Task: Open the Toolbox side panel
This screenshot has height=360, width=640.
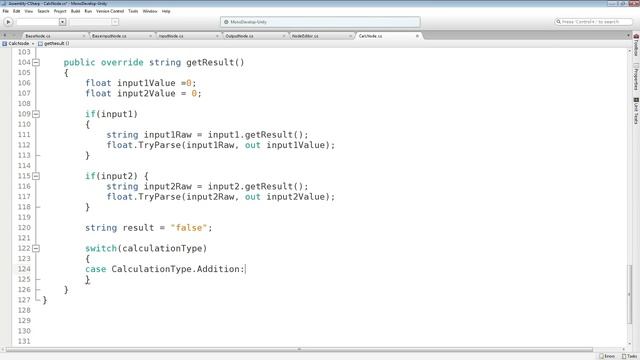Action: point(636,45)
